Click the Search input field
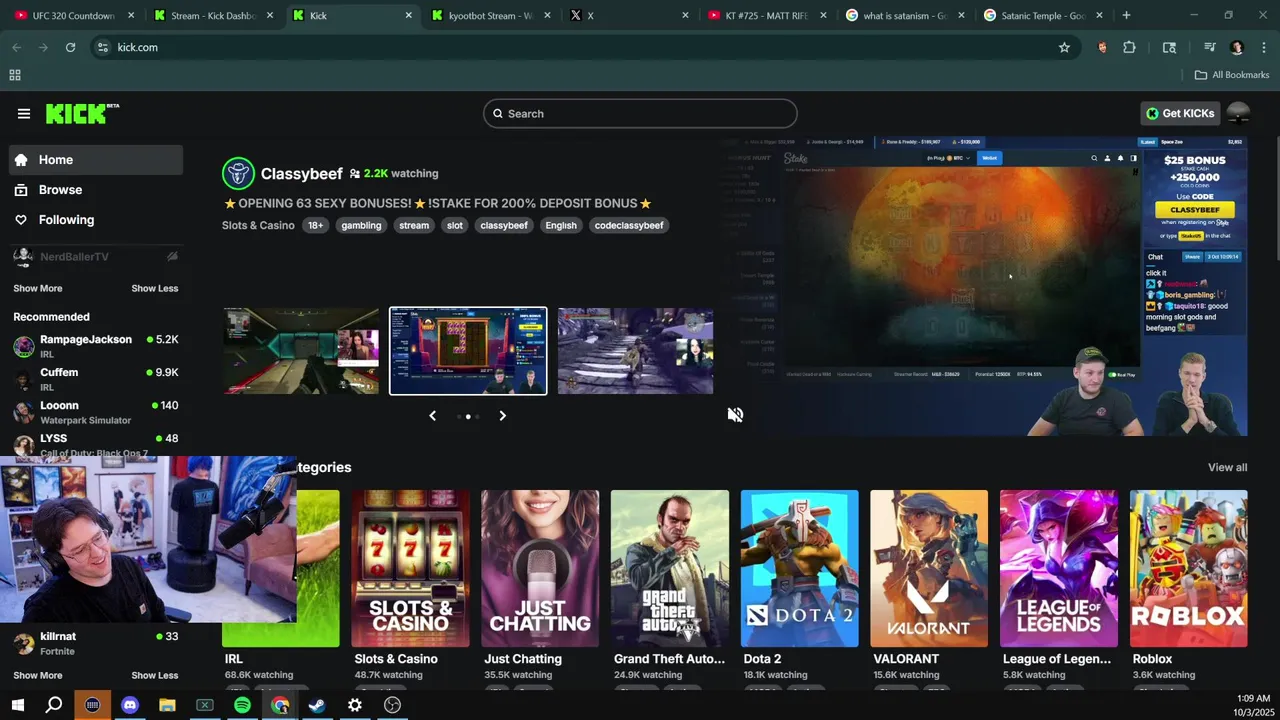 [x=640, y=114]
